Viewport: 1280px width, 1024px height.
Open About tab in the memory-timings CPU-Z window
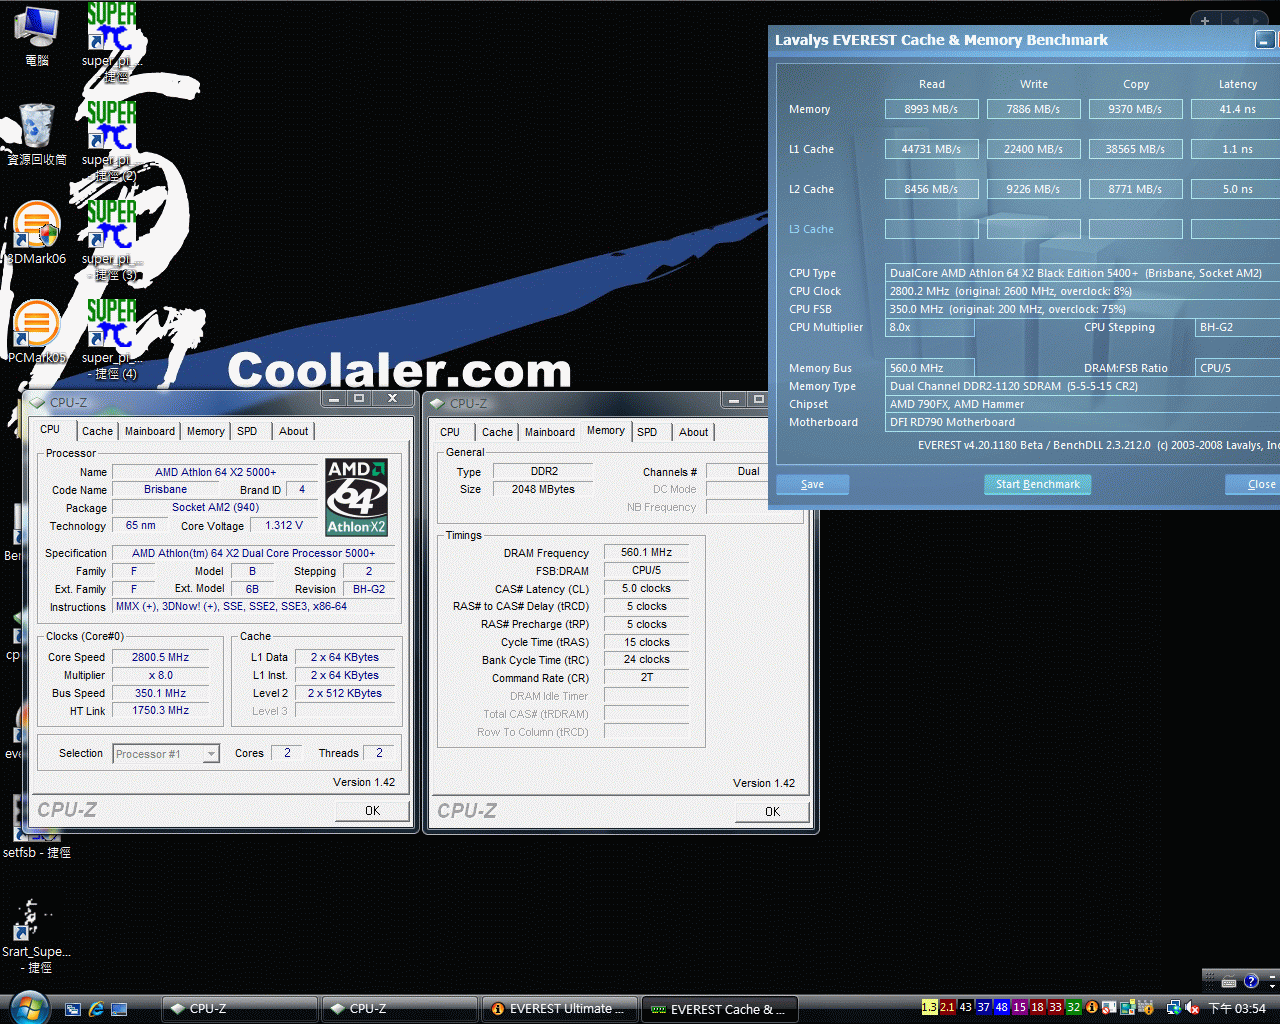pyautogui.click(x=693, y=432)
